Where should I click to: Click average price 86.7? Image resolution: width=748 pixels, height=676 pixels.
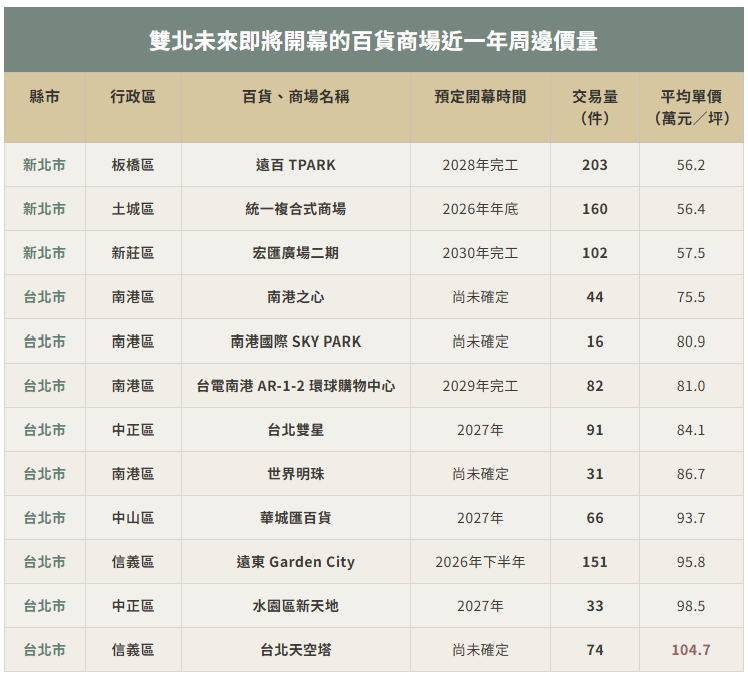coord(691,474)
